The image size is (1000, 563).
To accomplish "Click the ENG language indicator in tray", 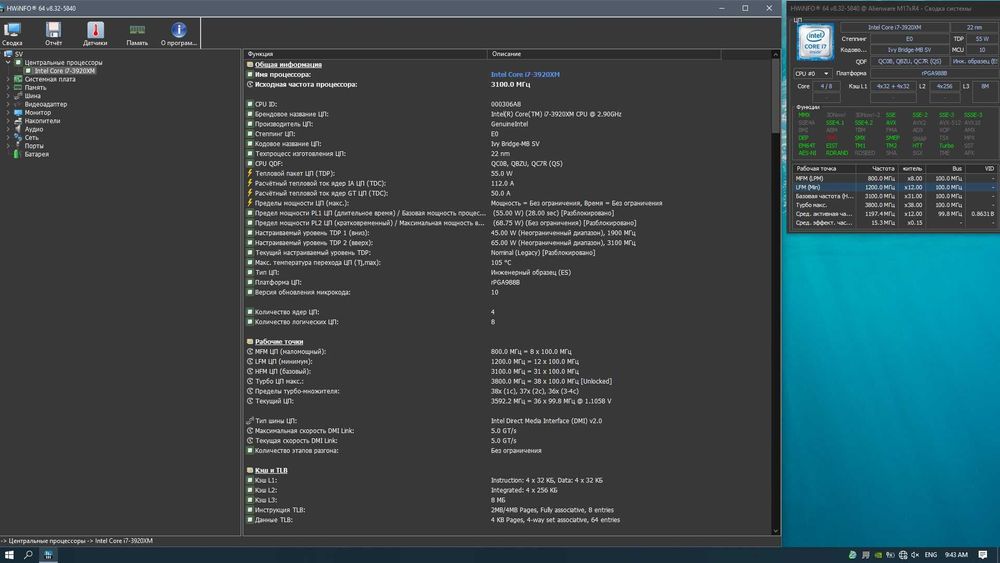I will 930,553.
